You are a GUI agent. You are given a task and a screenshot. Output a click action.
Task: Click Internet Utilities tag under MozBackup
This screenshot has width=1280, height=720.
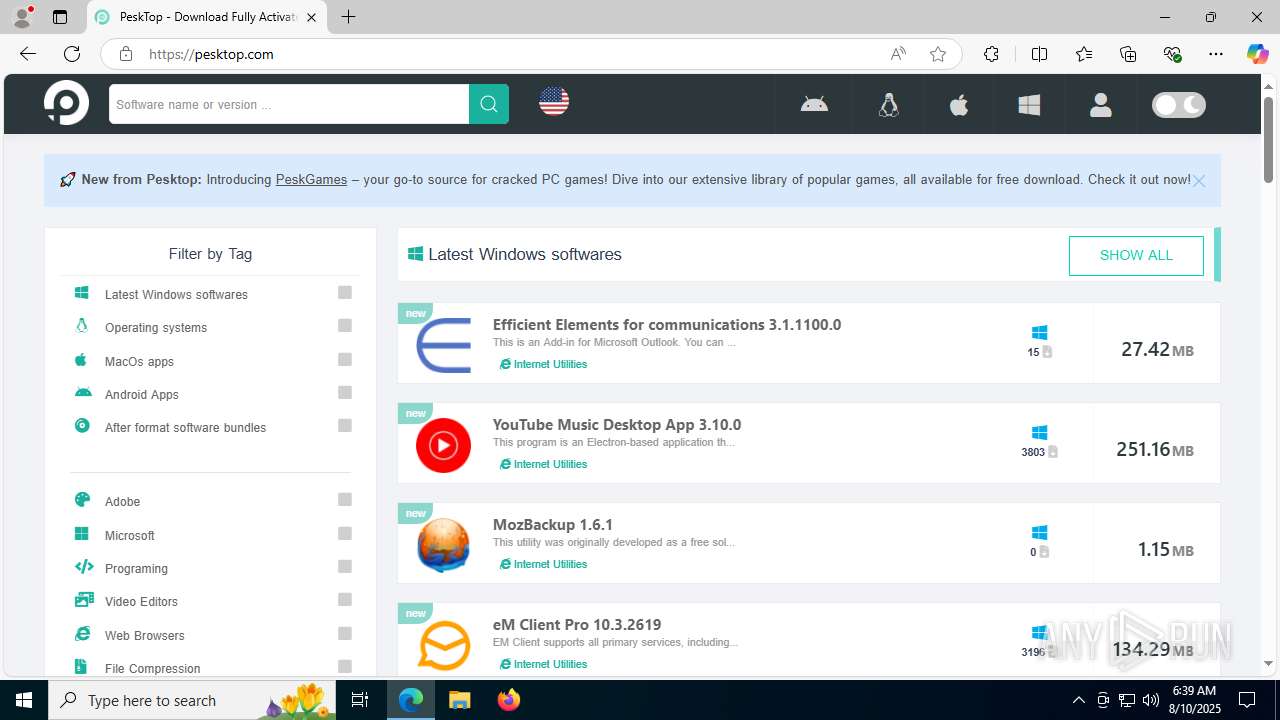coord(543,565)
